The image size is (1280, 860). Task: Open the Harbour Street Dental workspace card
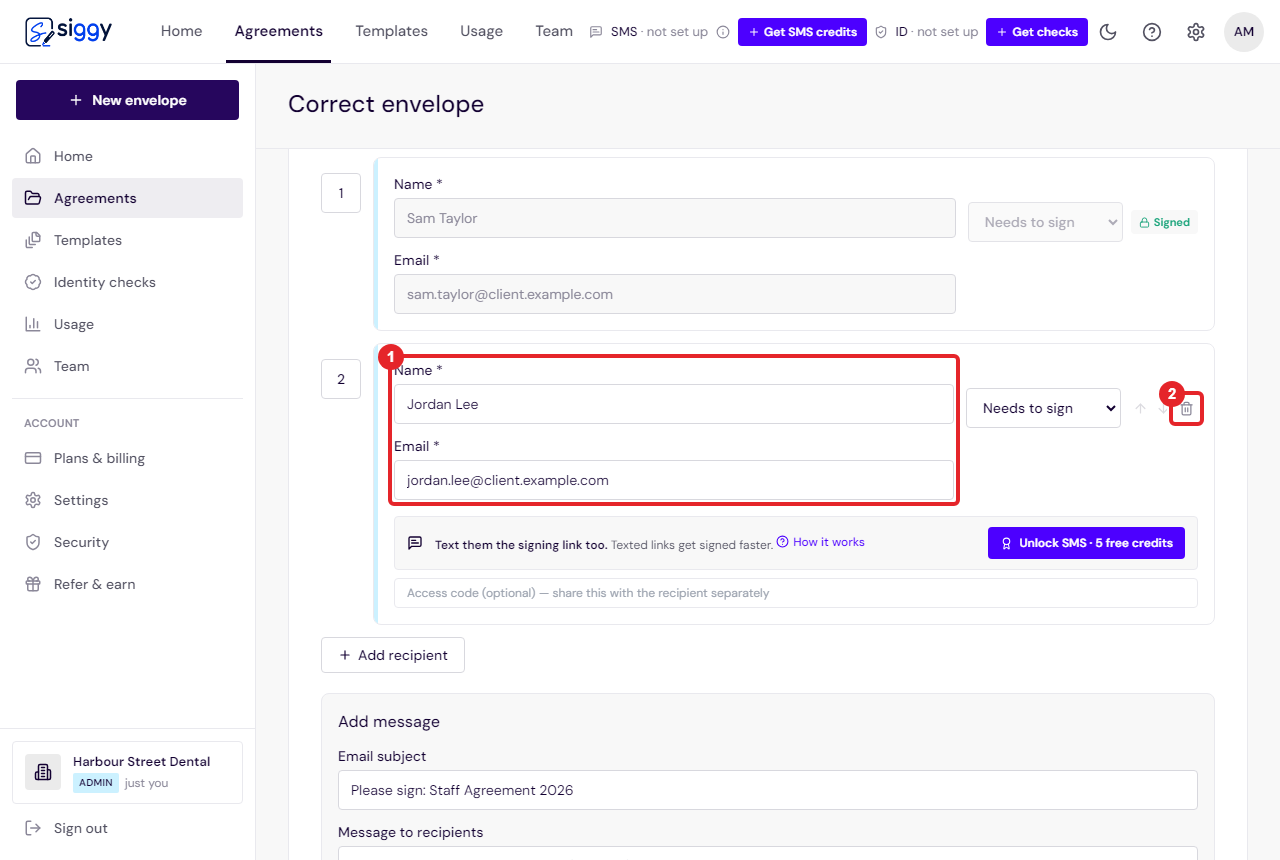[127, 772]
